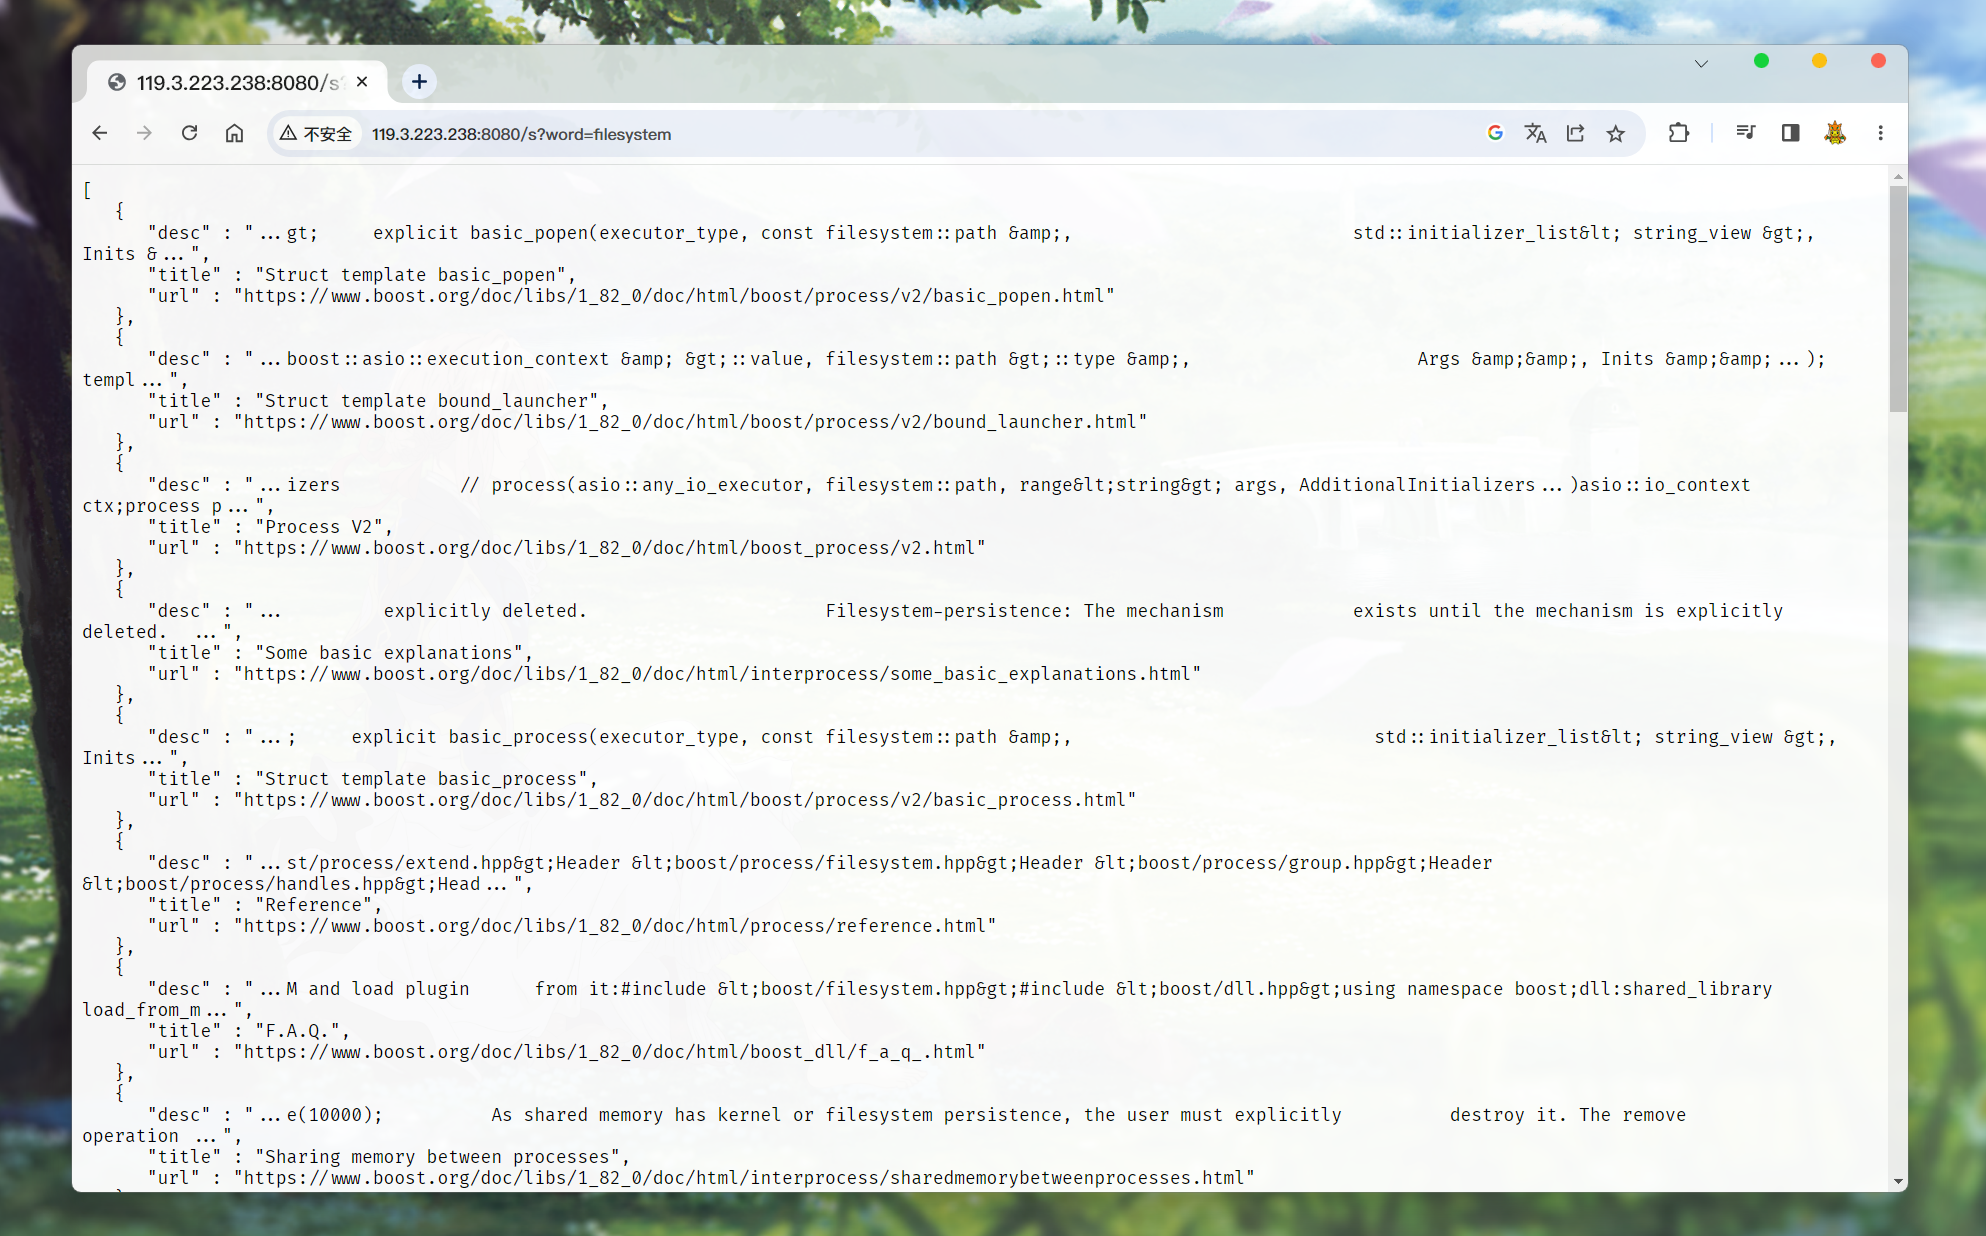
Task: Translate this page
Action: click(x=1536, y=132)
